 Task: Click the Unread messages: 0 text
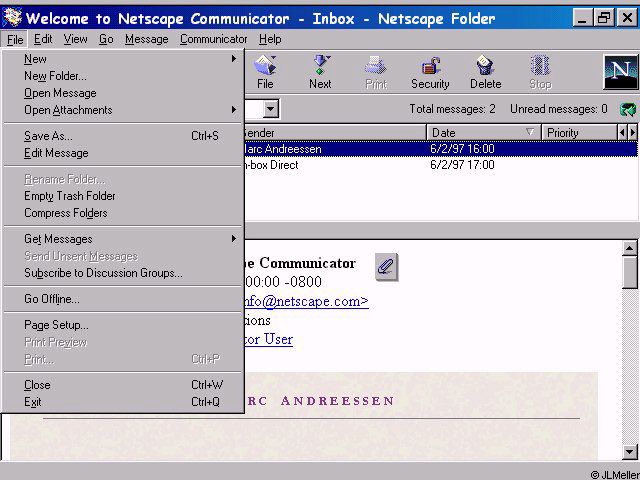pyautogui.click(x=558, y=109)
